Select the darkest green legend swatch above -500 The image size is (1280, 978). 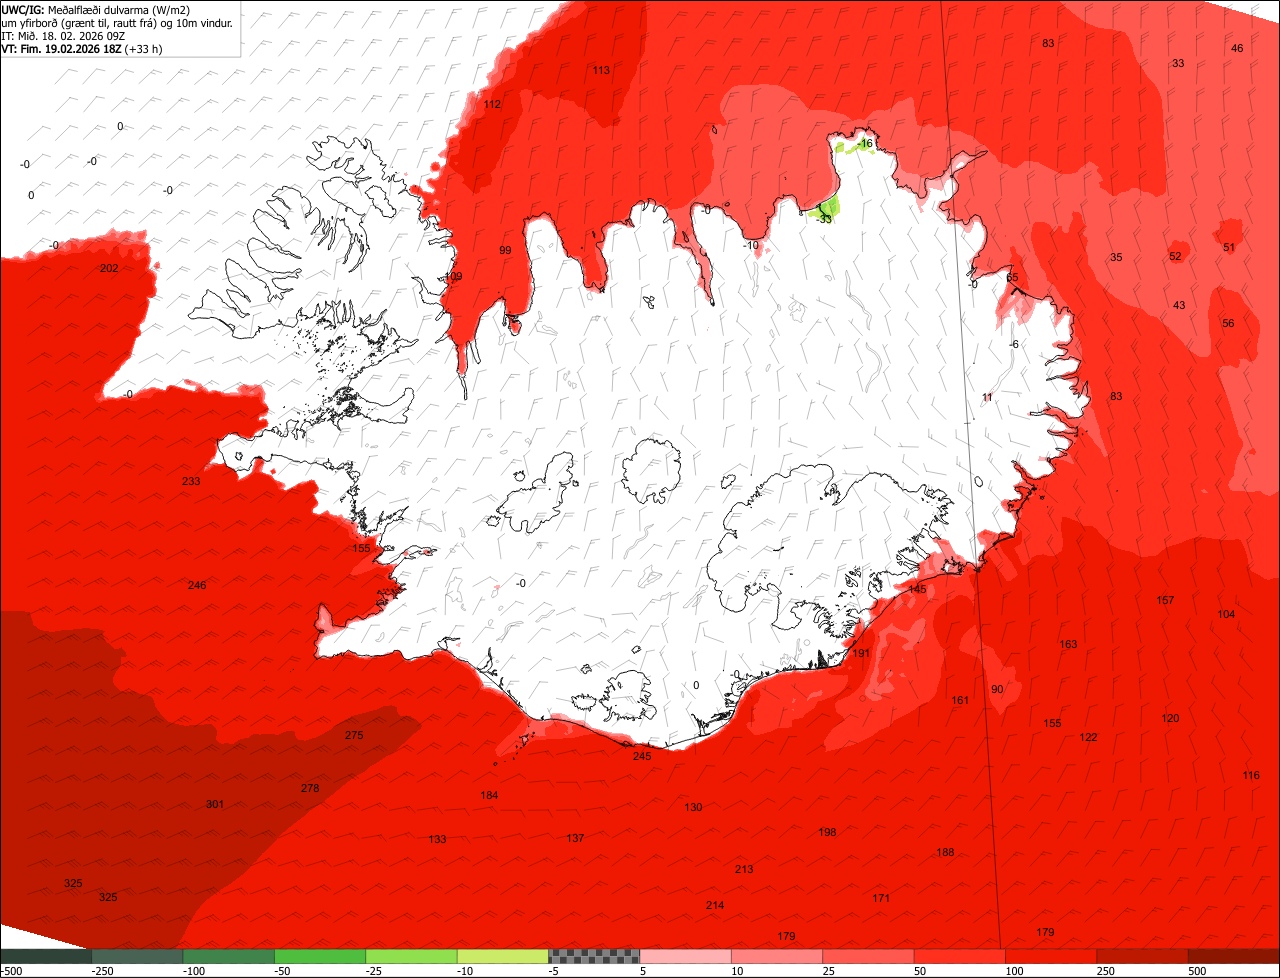coord(45,956)
